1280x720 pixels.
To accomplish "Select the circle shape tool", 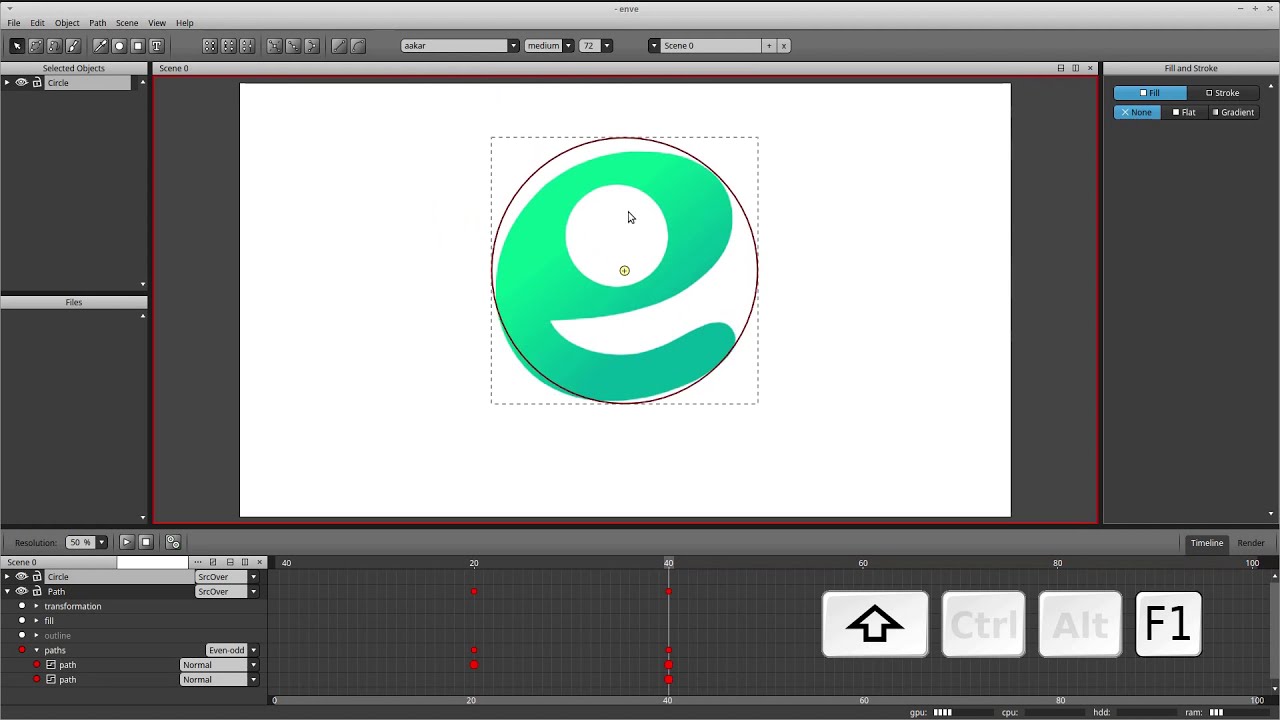I will point(119,46).
